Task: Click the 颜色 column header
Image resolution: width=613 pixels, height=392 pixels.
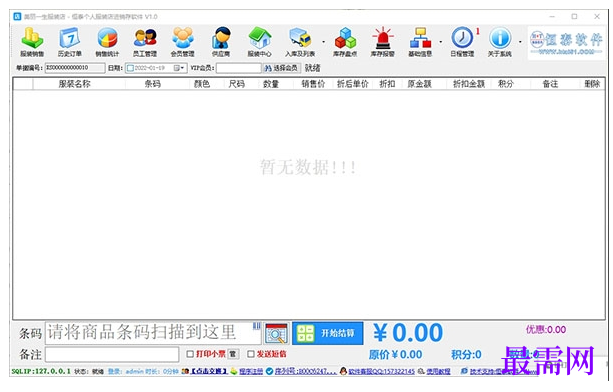Action: (202, 84)
